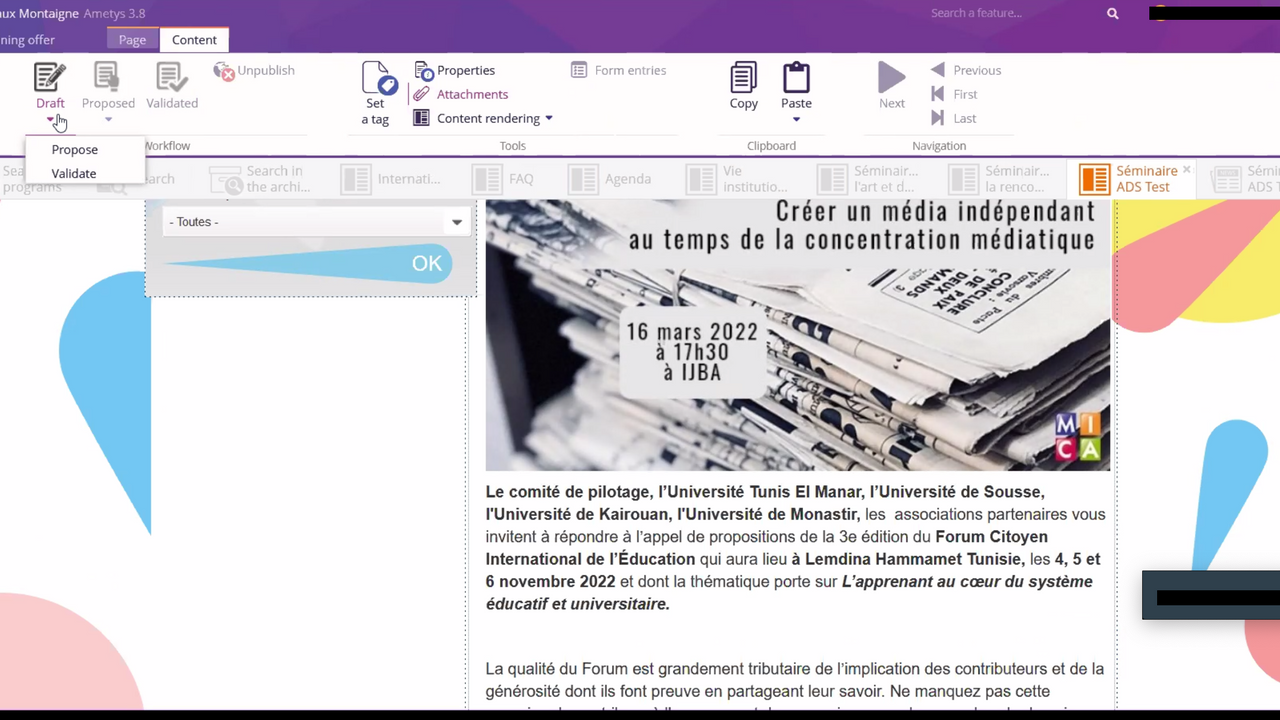Close the Séminaire ADS Test tab

tap(1186, 170)
